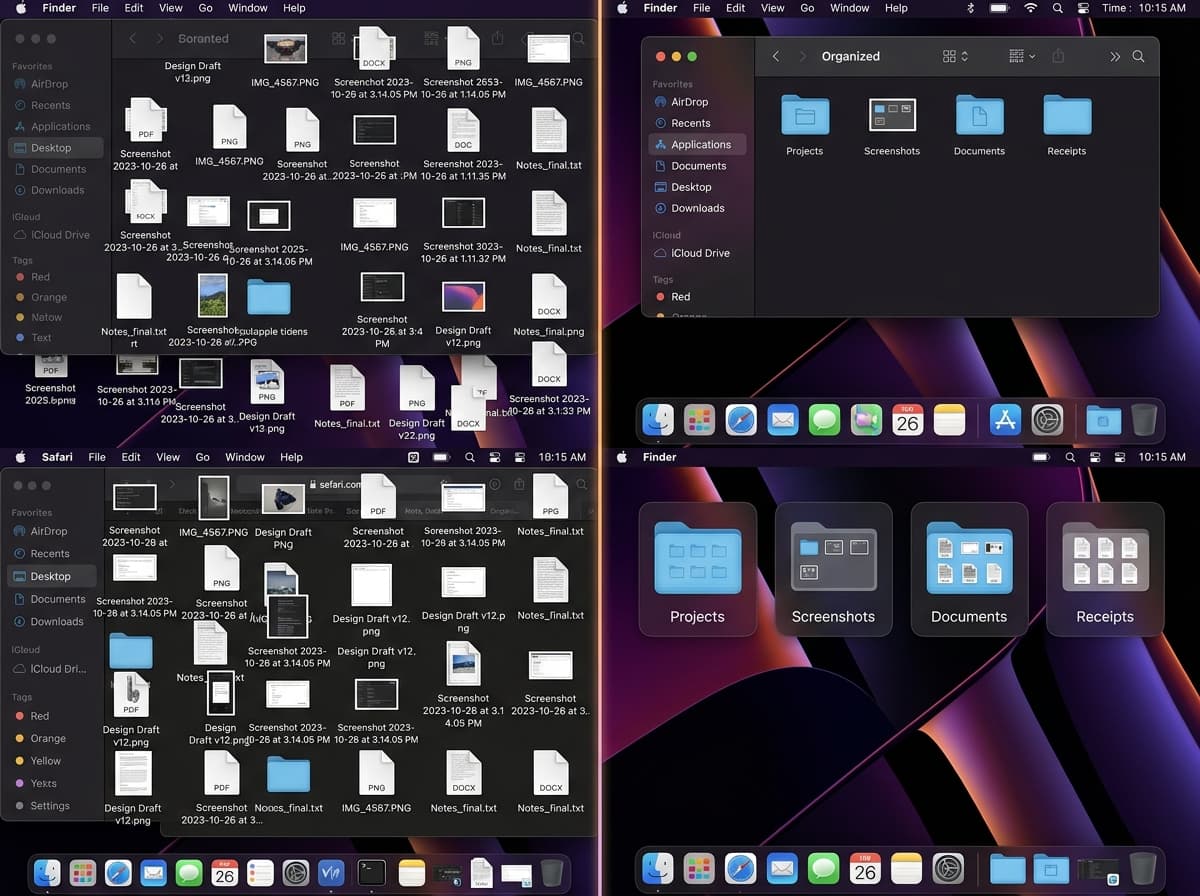
Task: Select the file Design Draft v13.png in Boranted
Action: click(x=193, y=72)
